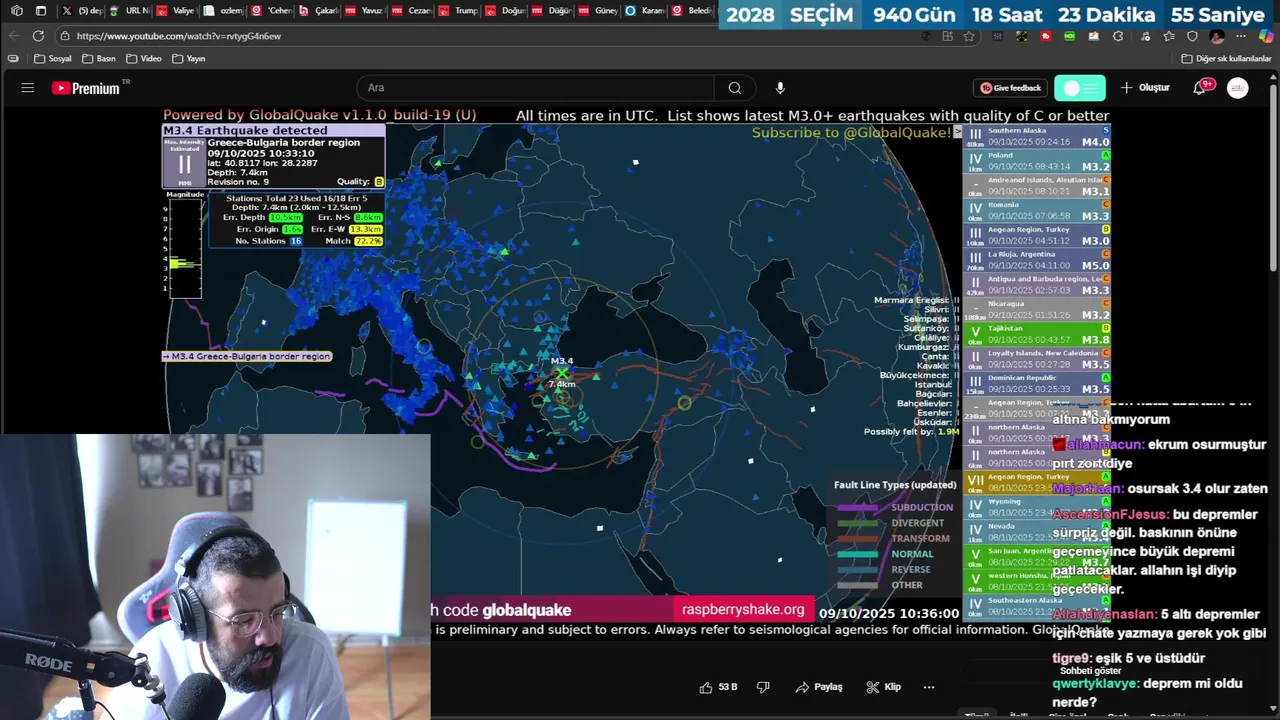Open browser settings and more ellipsis
Screen dimensions: 1280x720
click(1241, 36)
